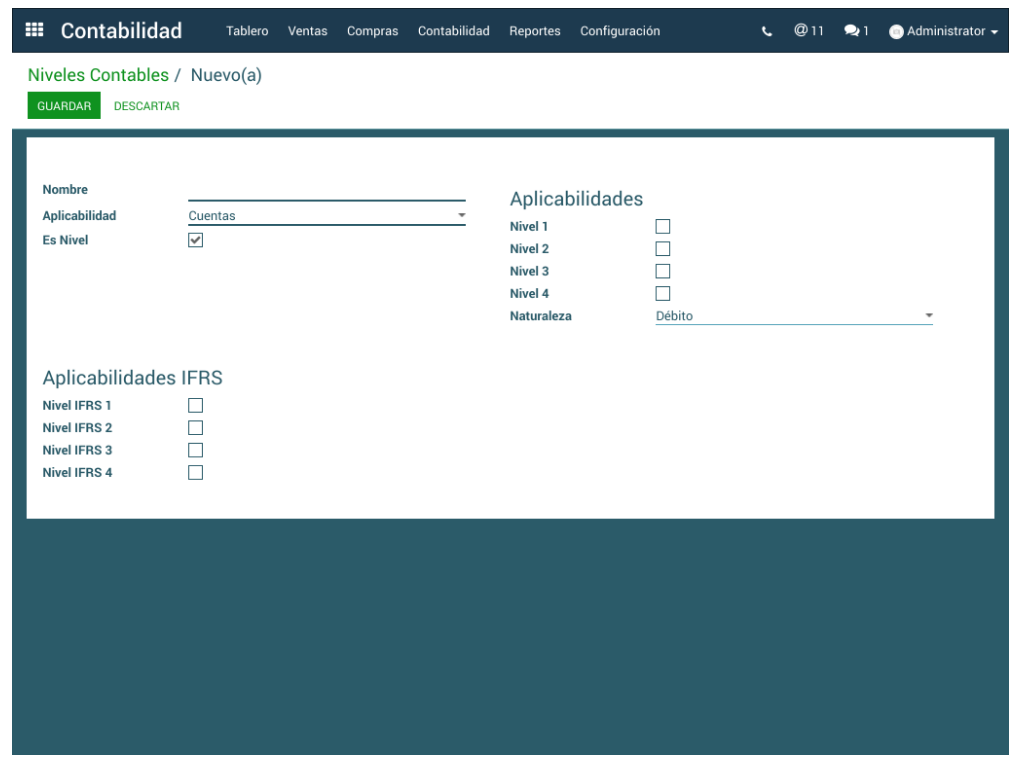Open the apps grid menu icon
This screenshot has height=767, width=1023.
tap(34, 30)
